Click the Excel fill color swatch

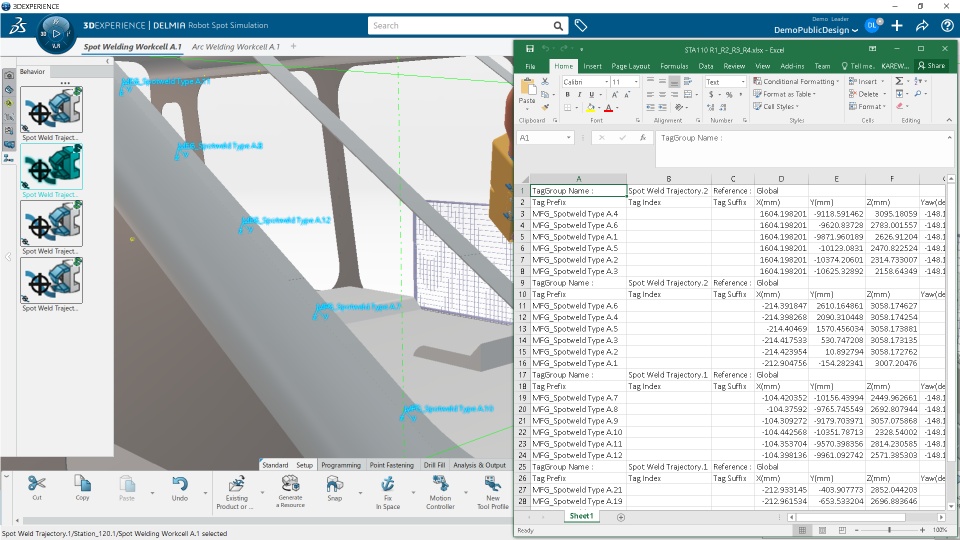point(591,108)
